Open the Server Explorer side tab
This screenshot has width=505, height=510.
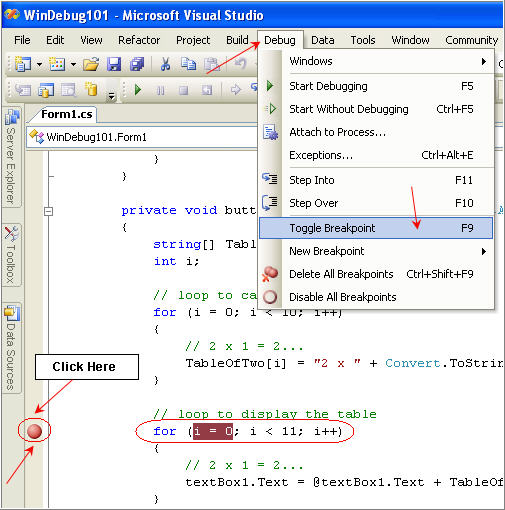click(x=11, y=157)
